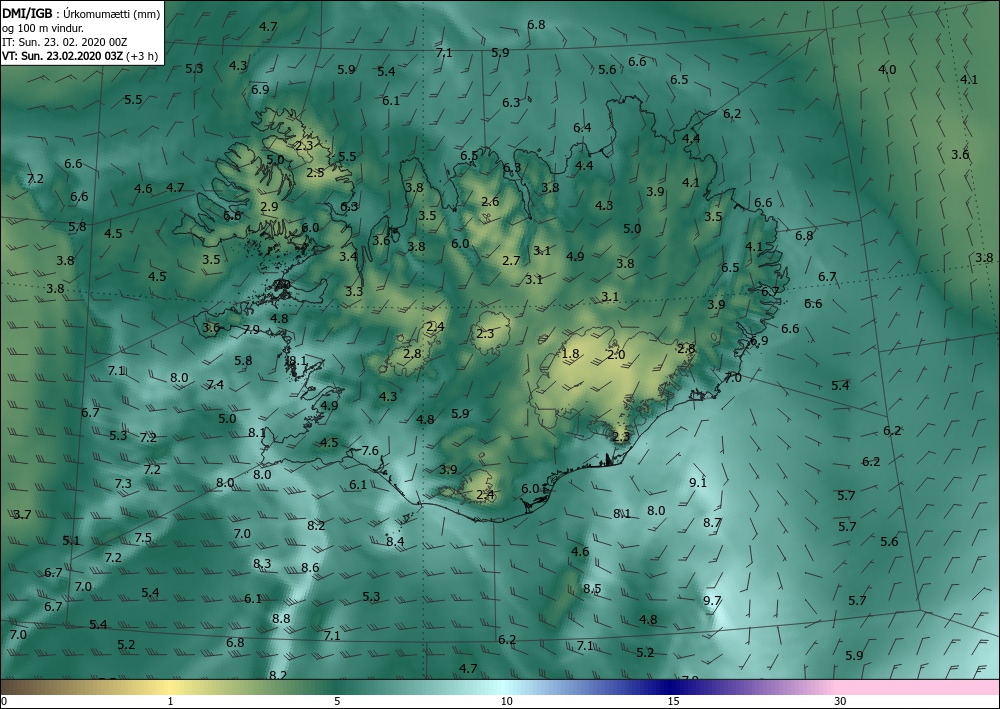This screenshot has width=1000, height=709.
Task: Click the 6.4 value on the map
Action: tap(582, 128)
